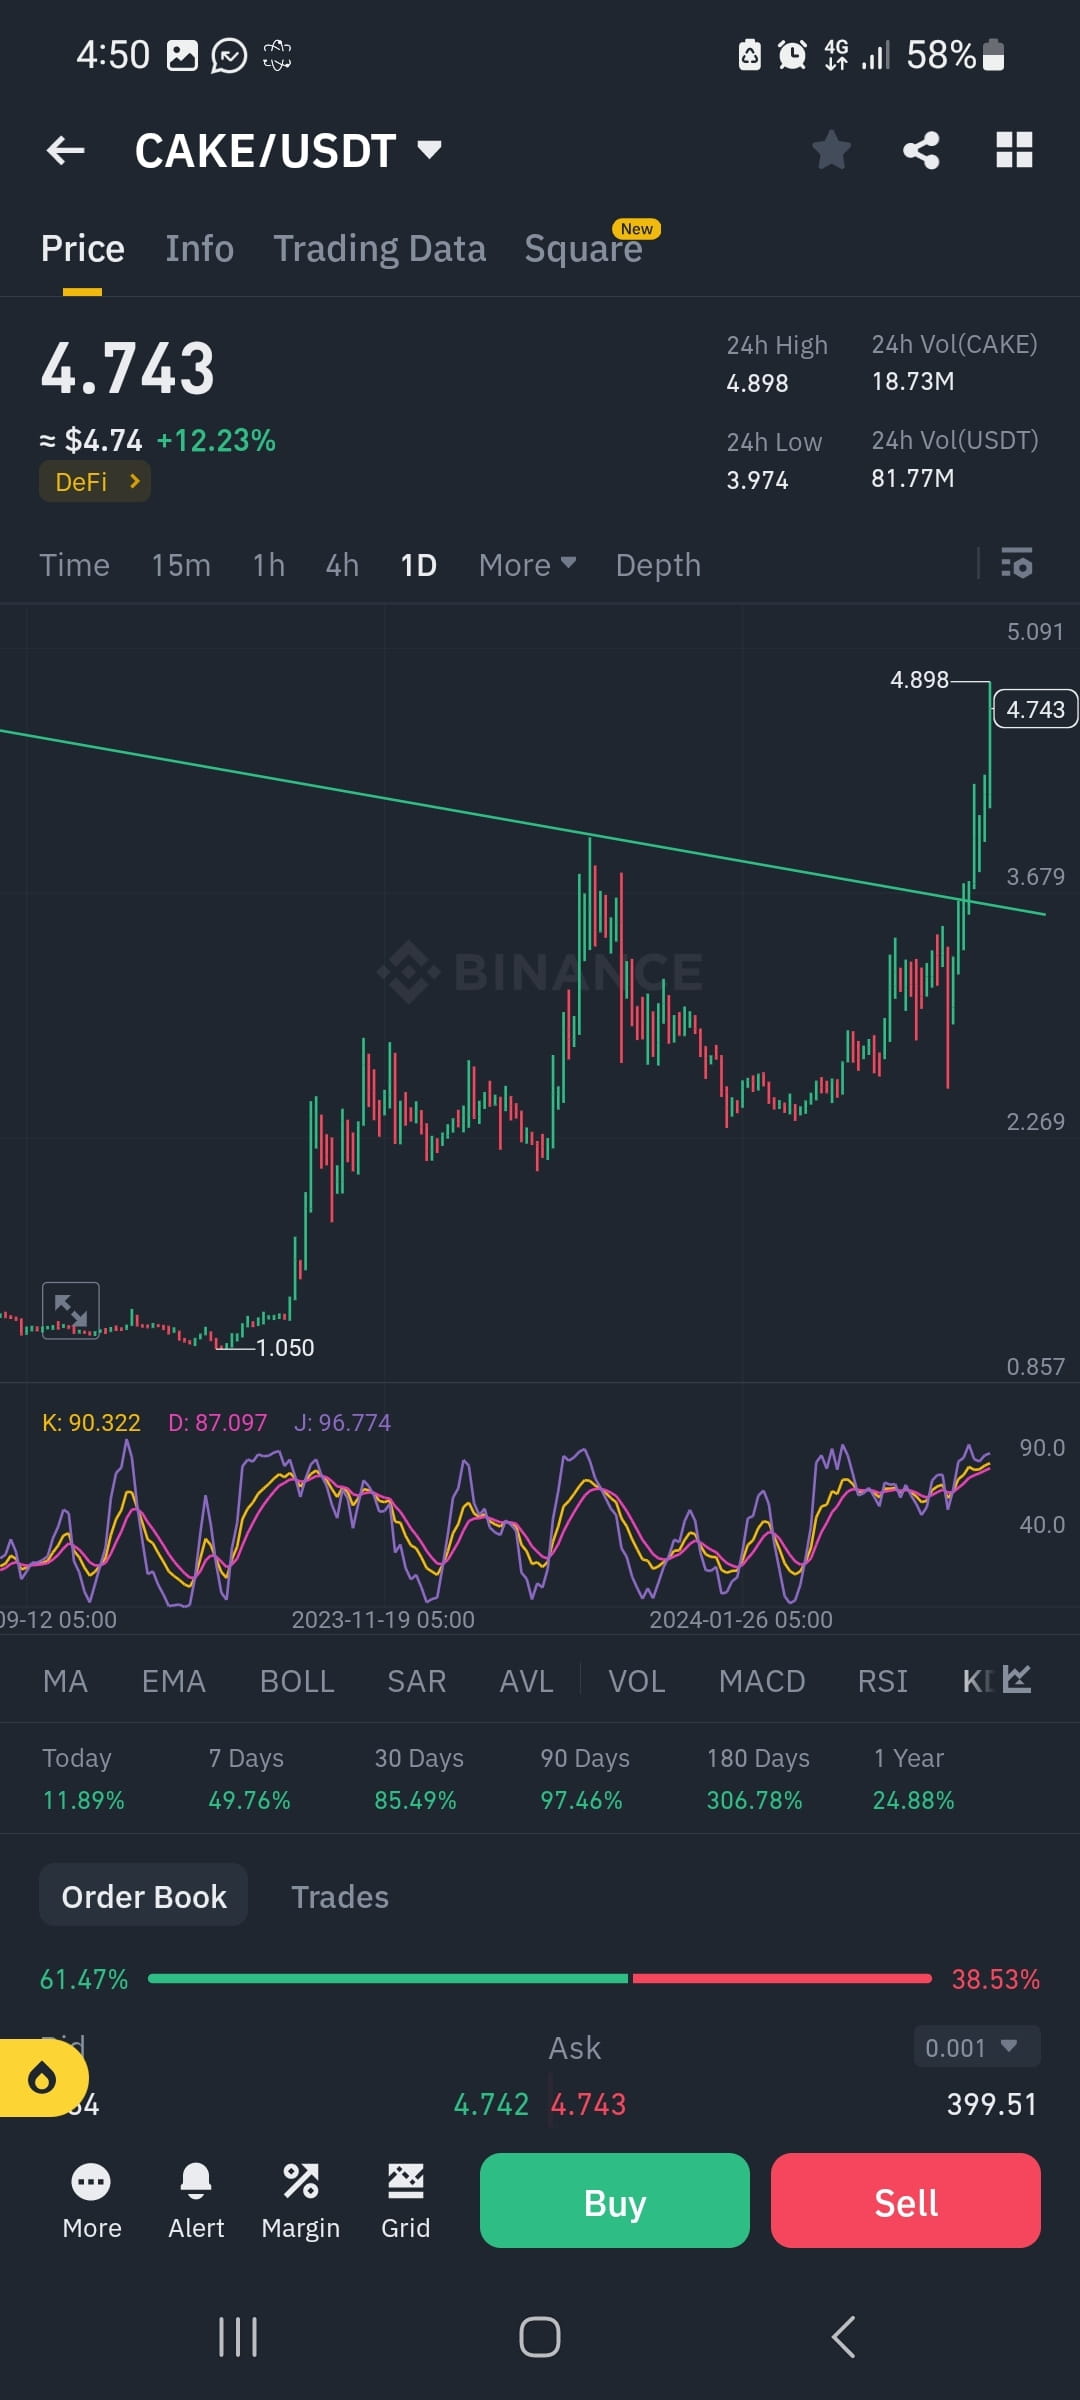Expand chart to fullscreen with arrows icon
Viewport: 1080px width, 2400px height.
(70, 1310)
